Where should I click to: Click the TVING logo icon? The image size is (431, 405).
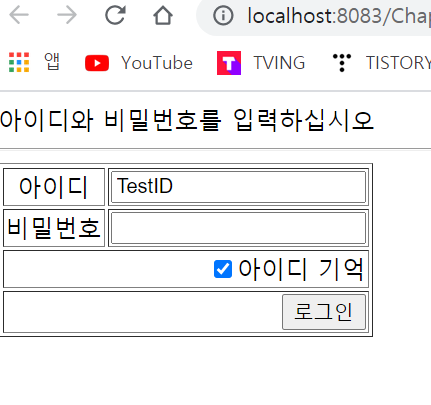pyautogui.click(x=229, y=63)
